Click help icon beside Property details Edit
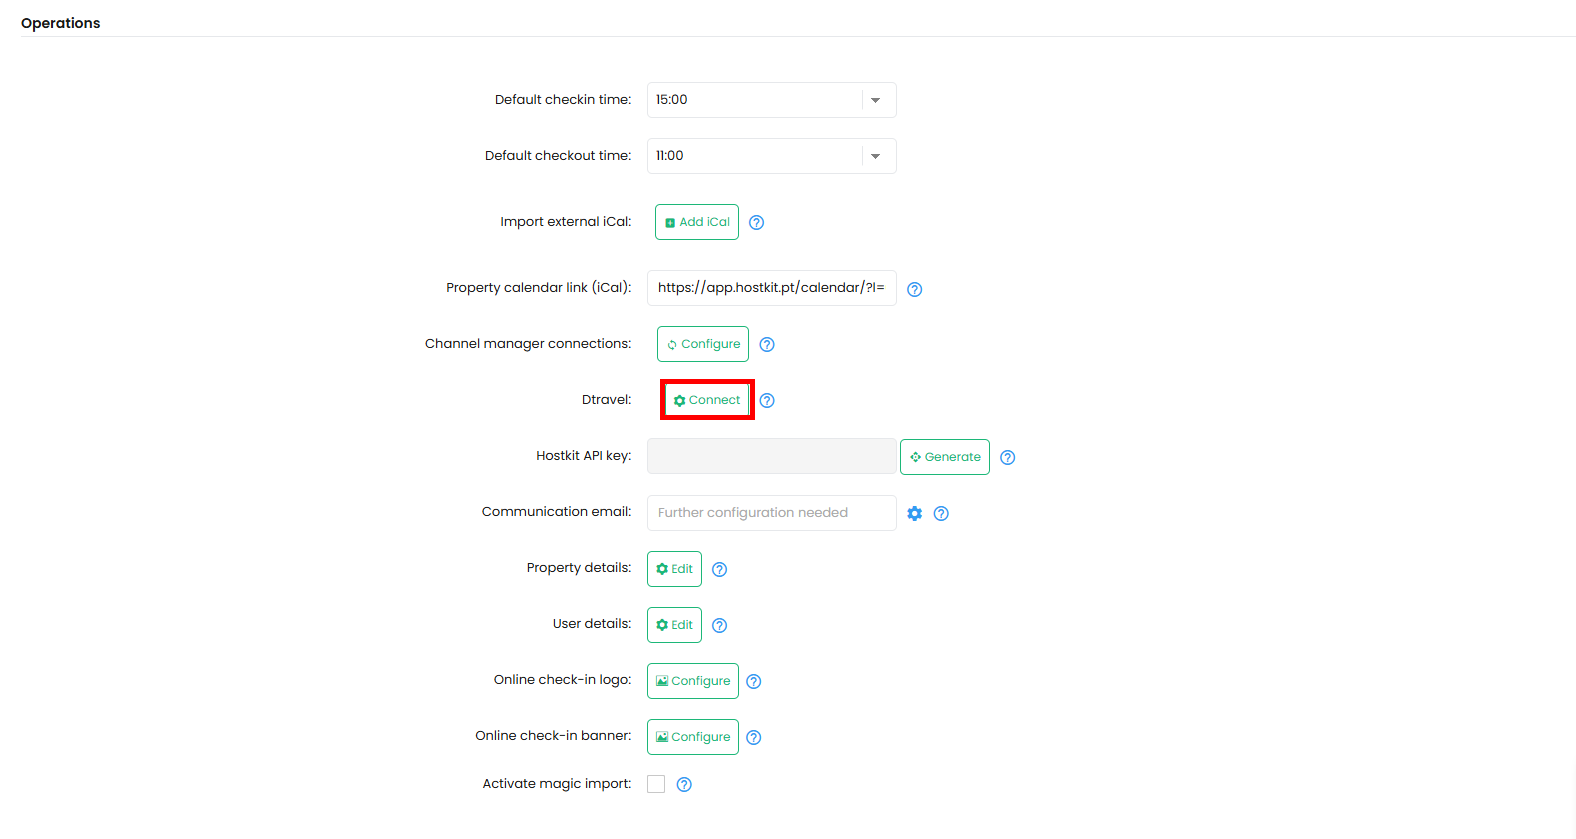1576x839 pixels. 720,569
